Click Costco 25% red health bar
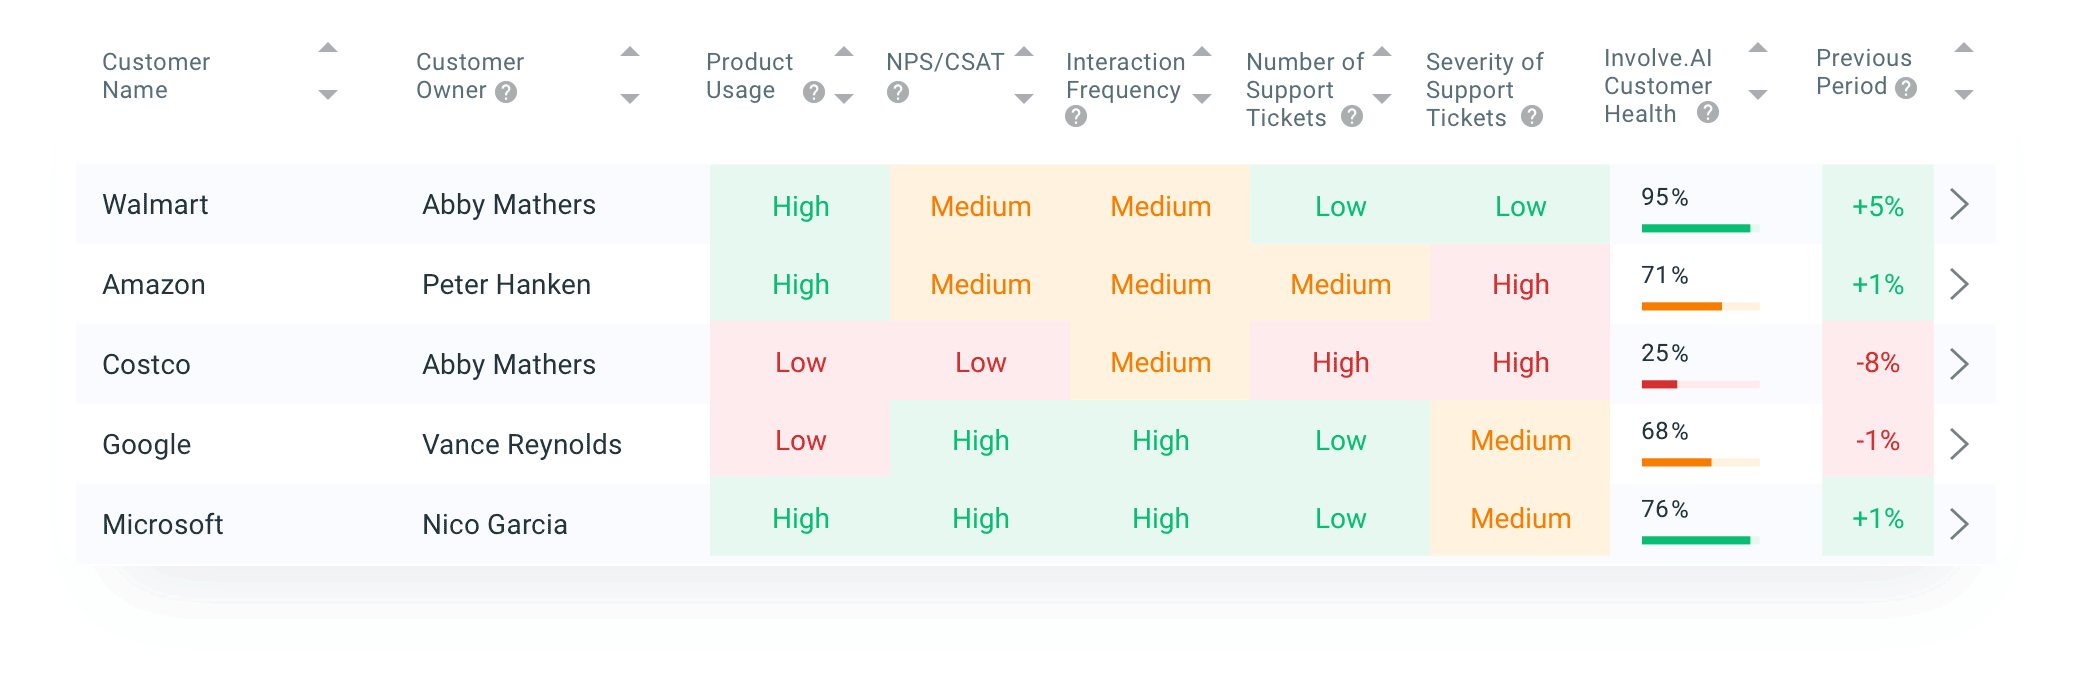2076x698 pixels. [1700, 384]
